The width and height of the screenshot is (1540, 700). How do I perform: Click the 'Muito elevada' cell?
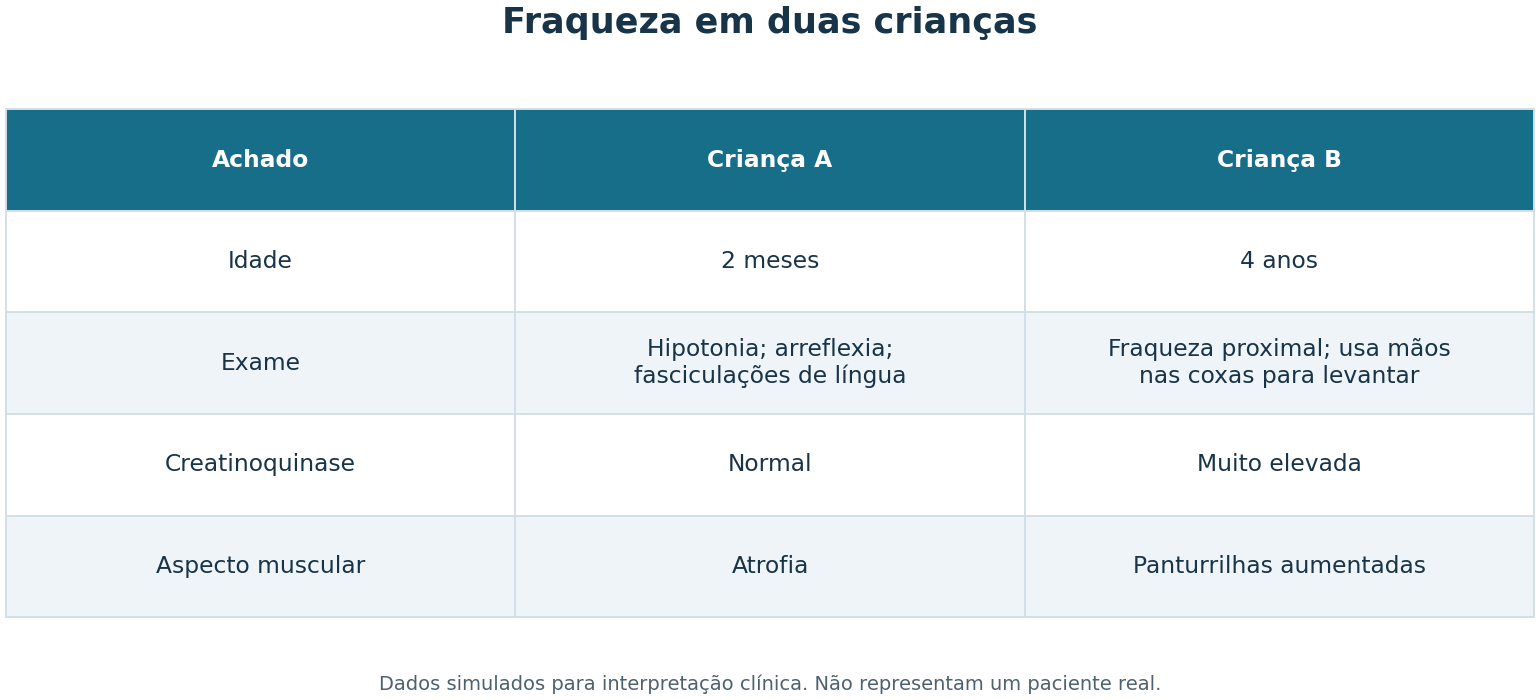click(x=1279, y=465)
